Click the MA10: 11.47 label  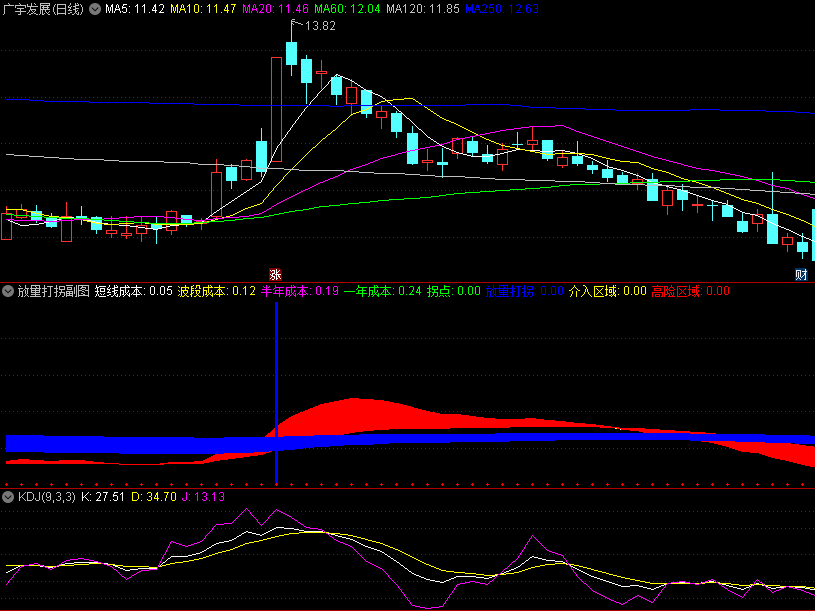(203, 9)
